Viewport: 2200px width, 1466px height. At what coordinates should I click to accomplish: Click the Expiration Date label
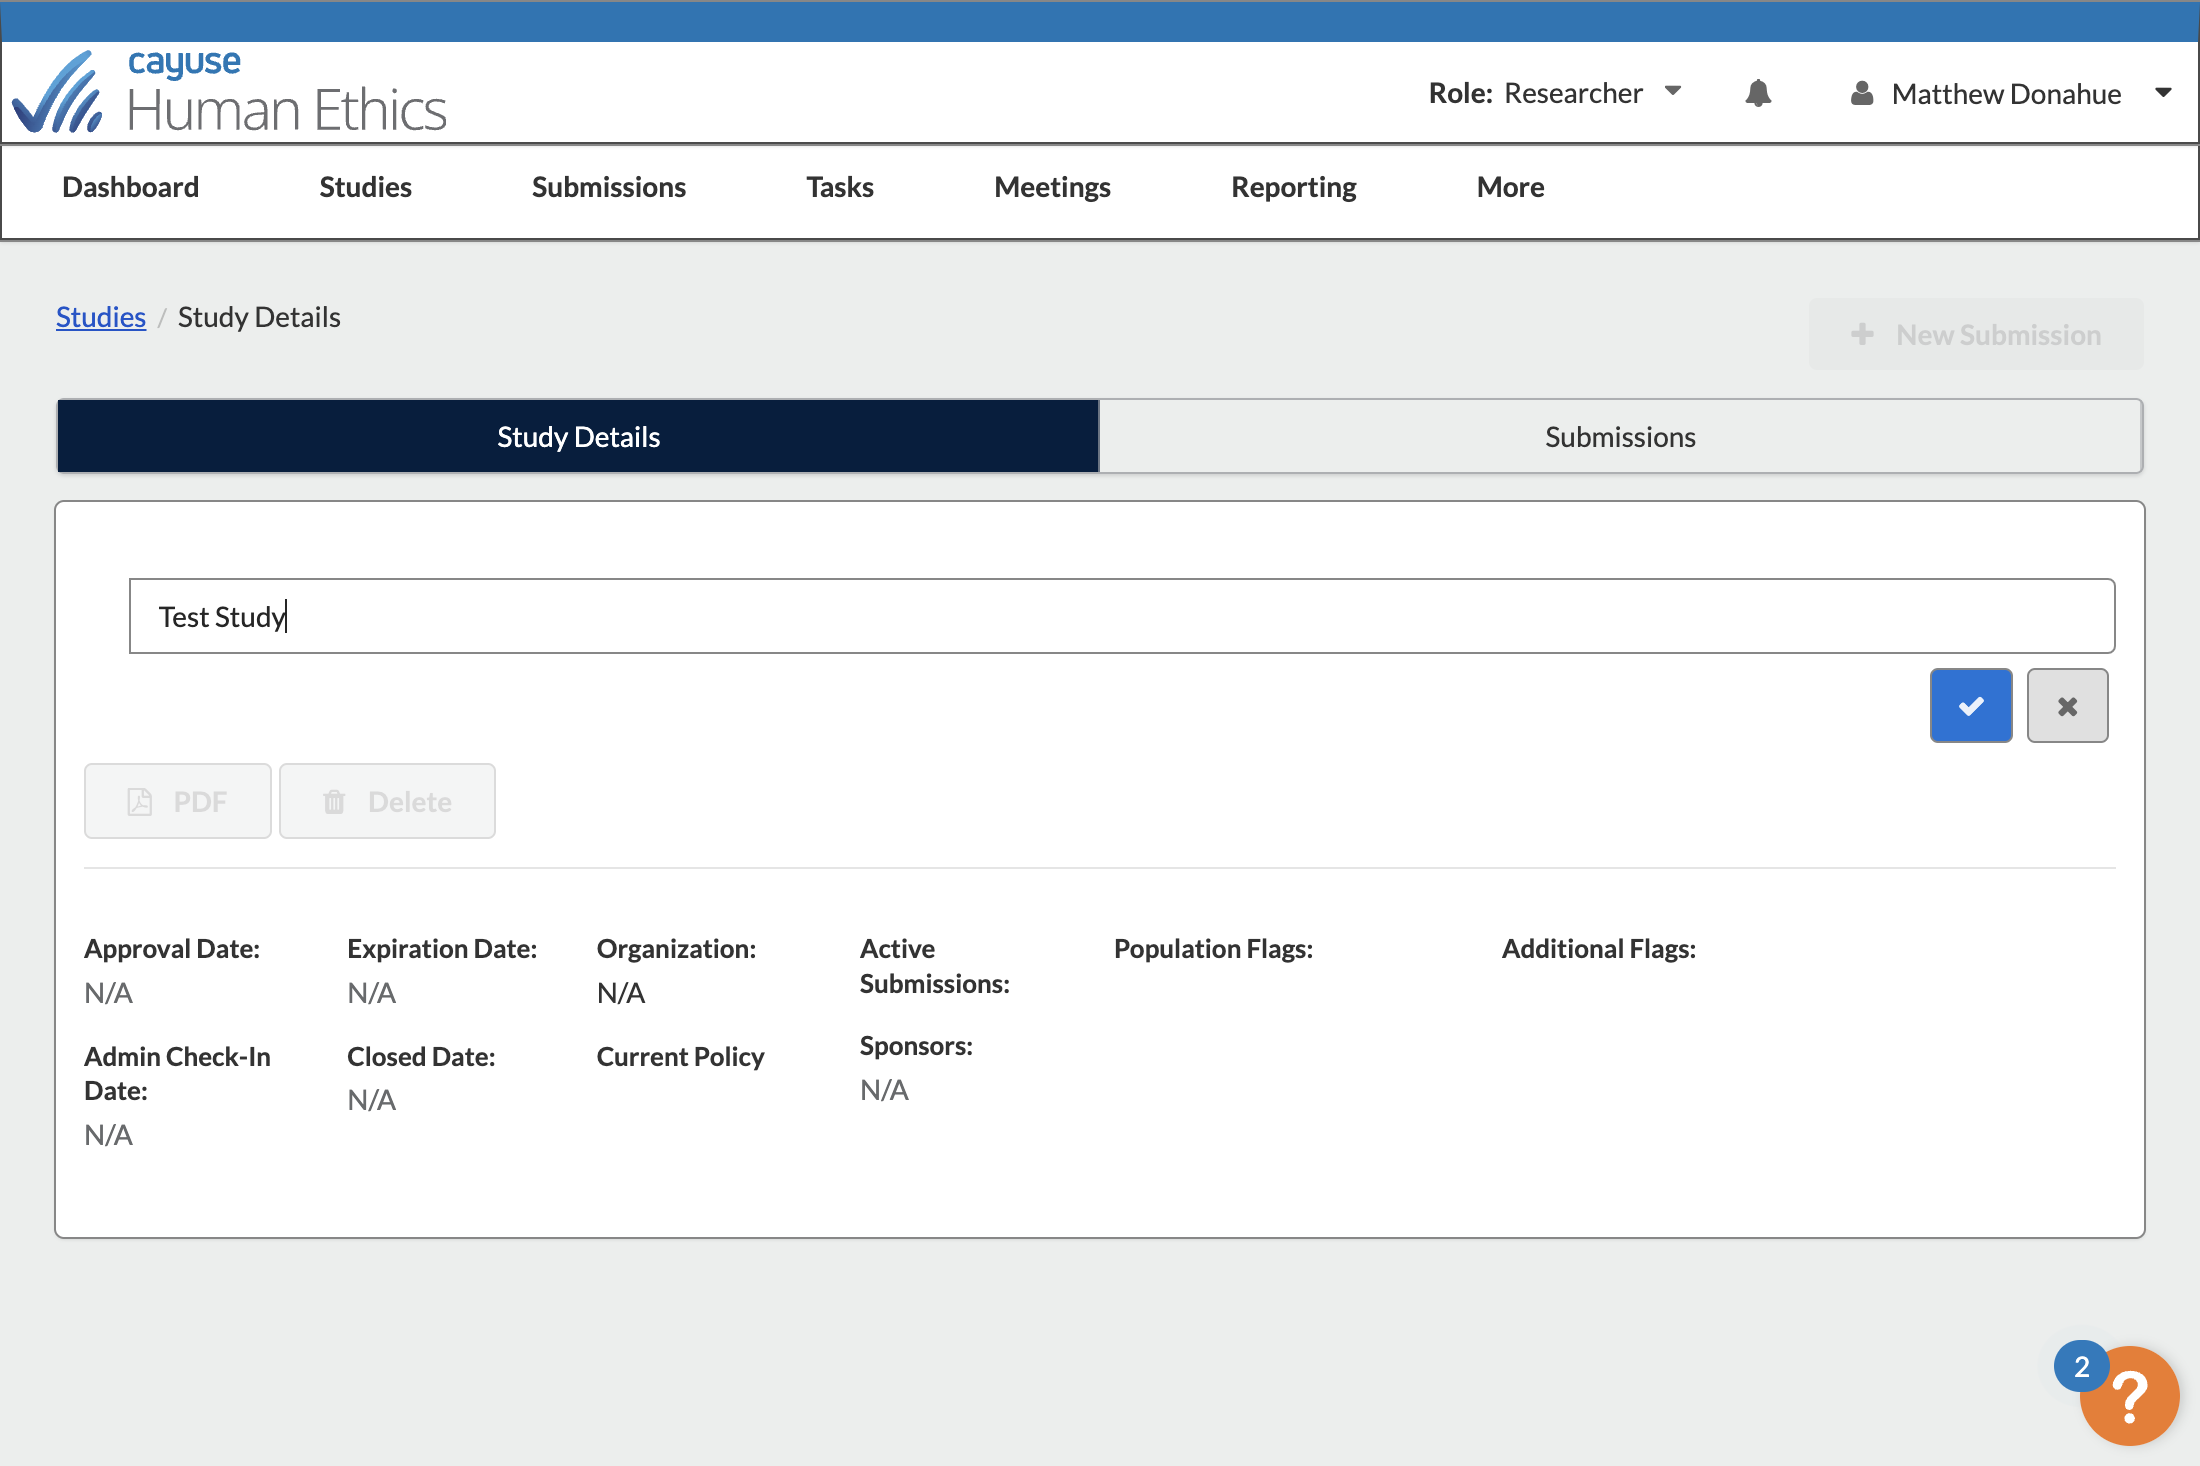442,948
